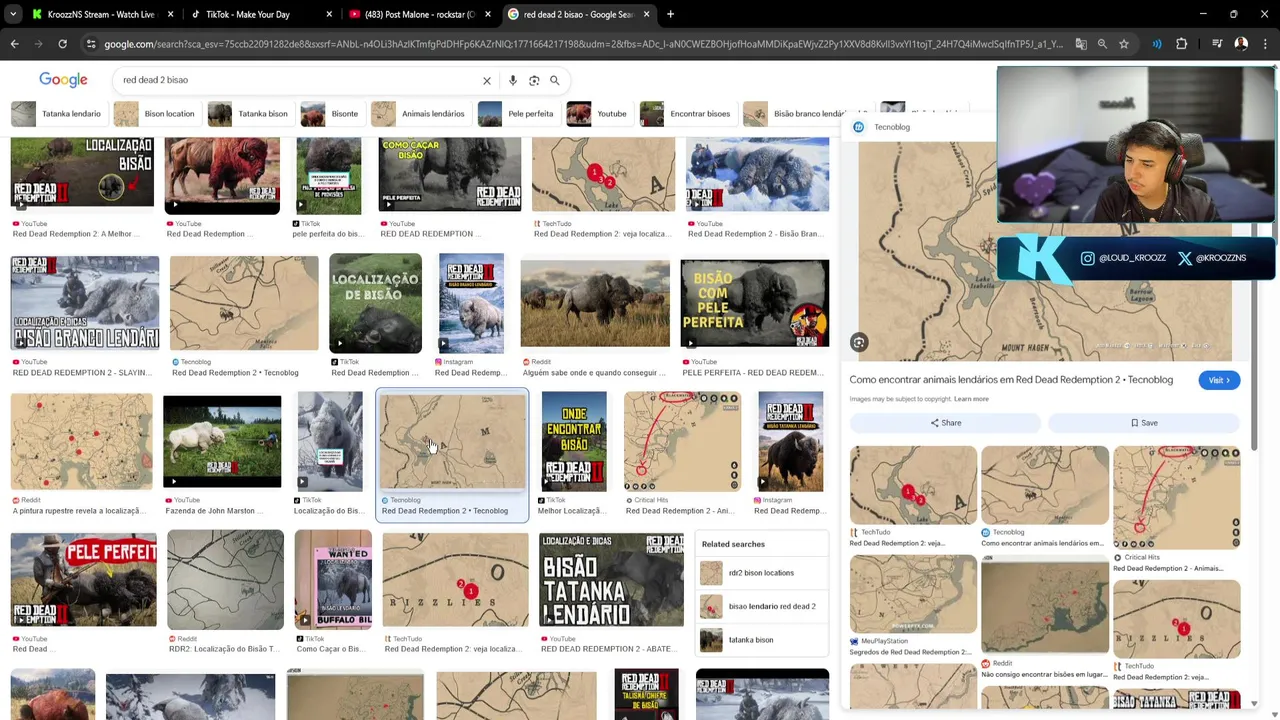Open the zoom magnifier icon in address bar
Image resolution: width=1280 pixels, height=720 pixels.
click(x=1102, y=44)
